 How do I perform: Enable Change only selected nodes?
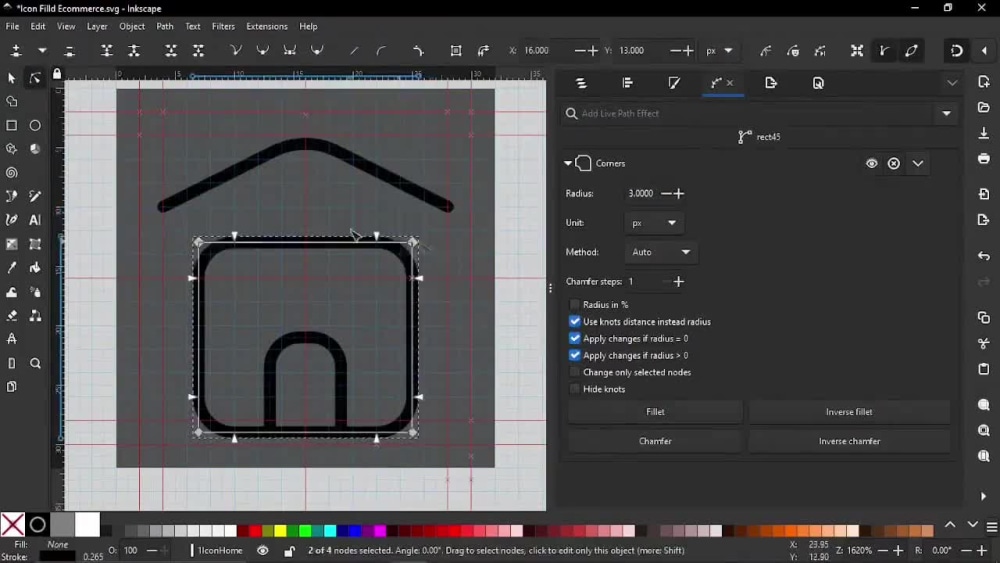tap(575, 372)
